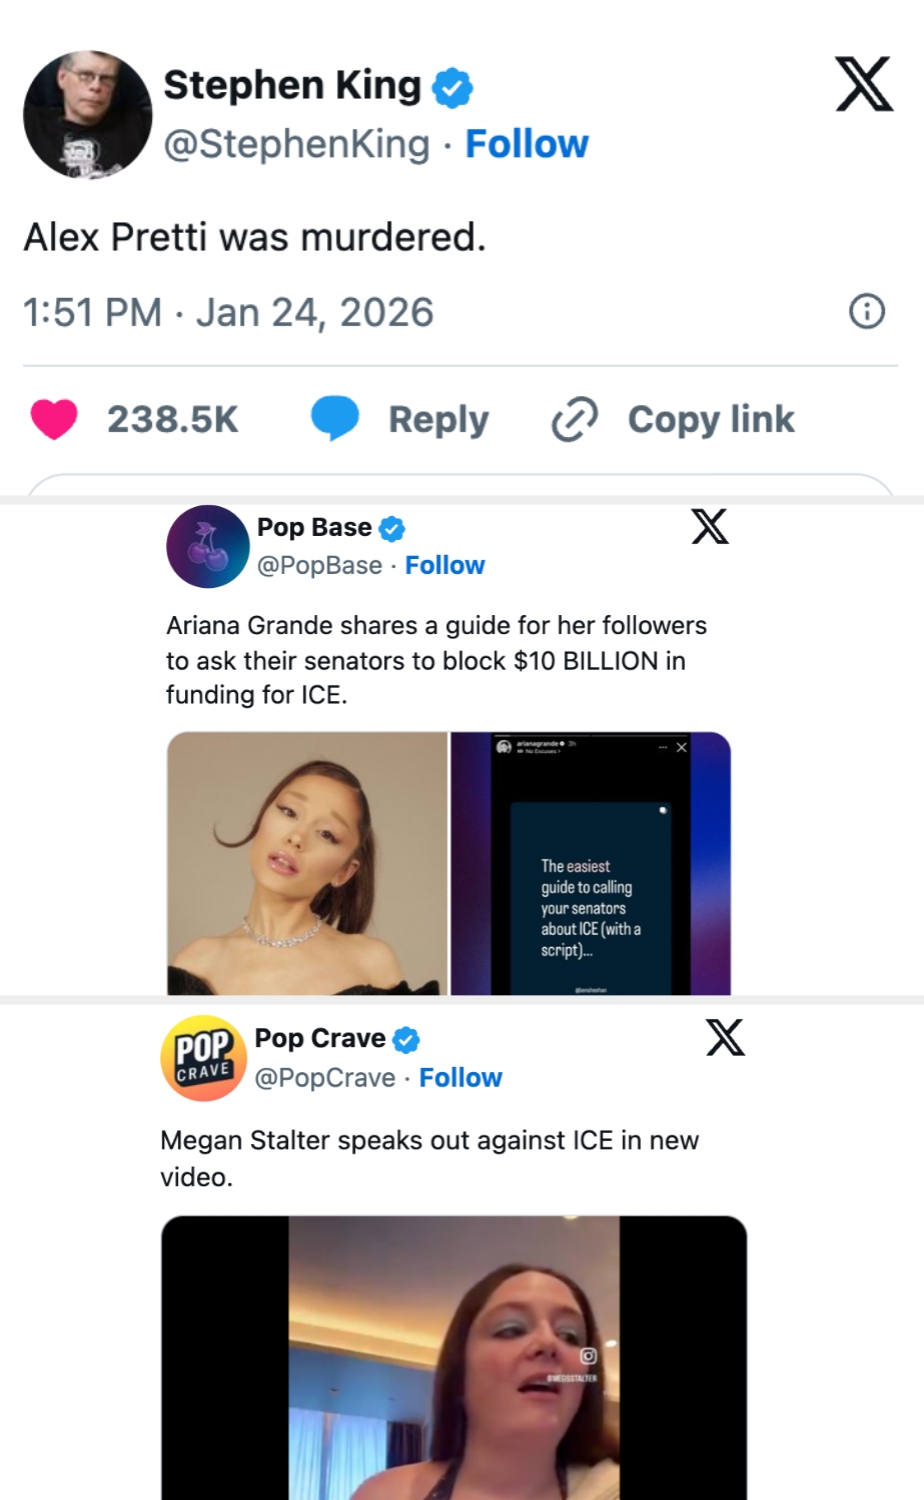Click the info icon next to the timestamp
The image size is (924, 1500).
point(868,312)
